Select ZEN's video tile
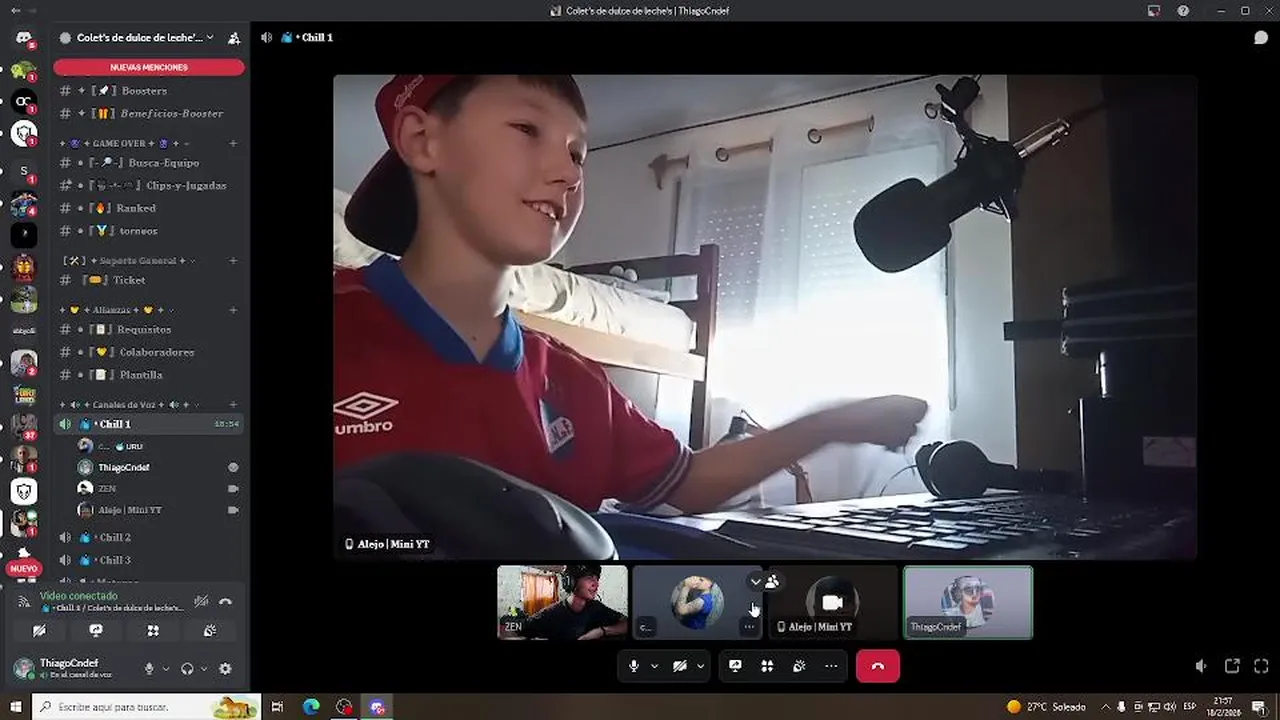 (x=563, y=602)
